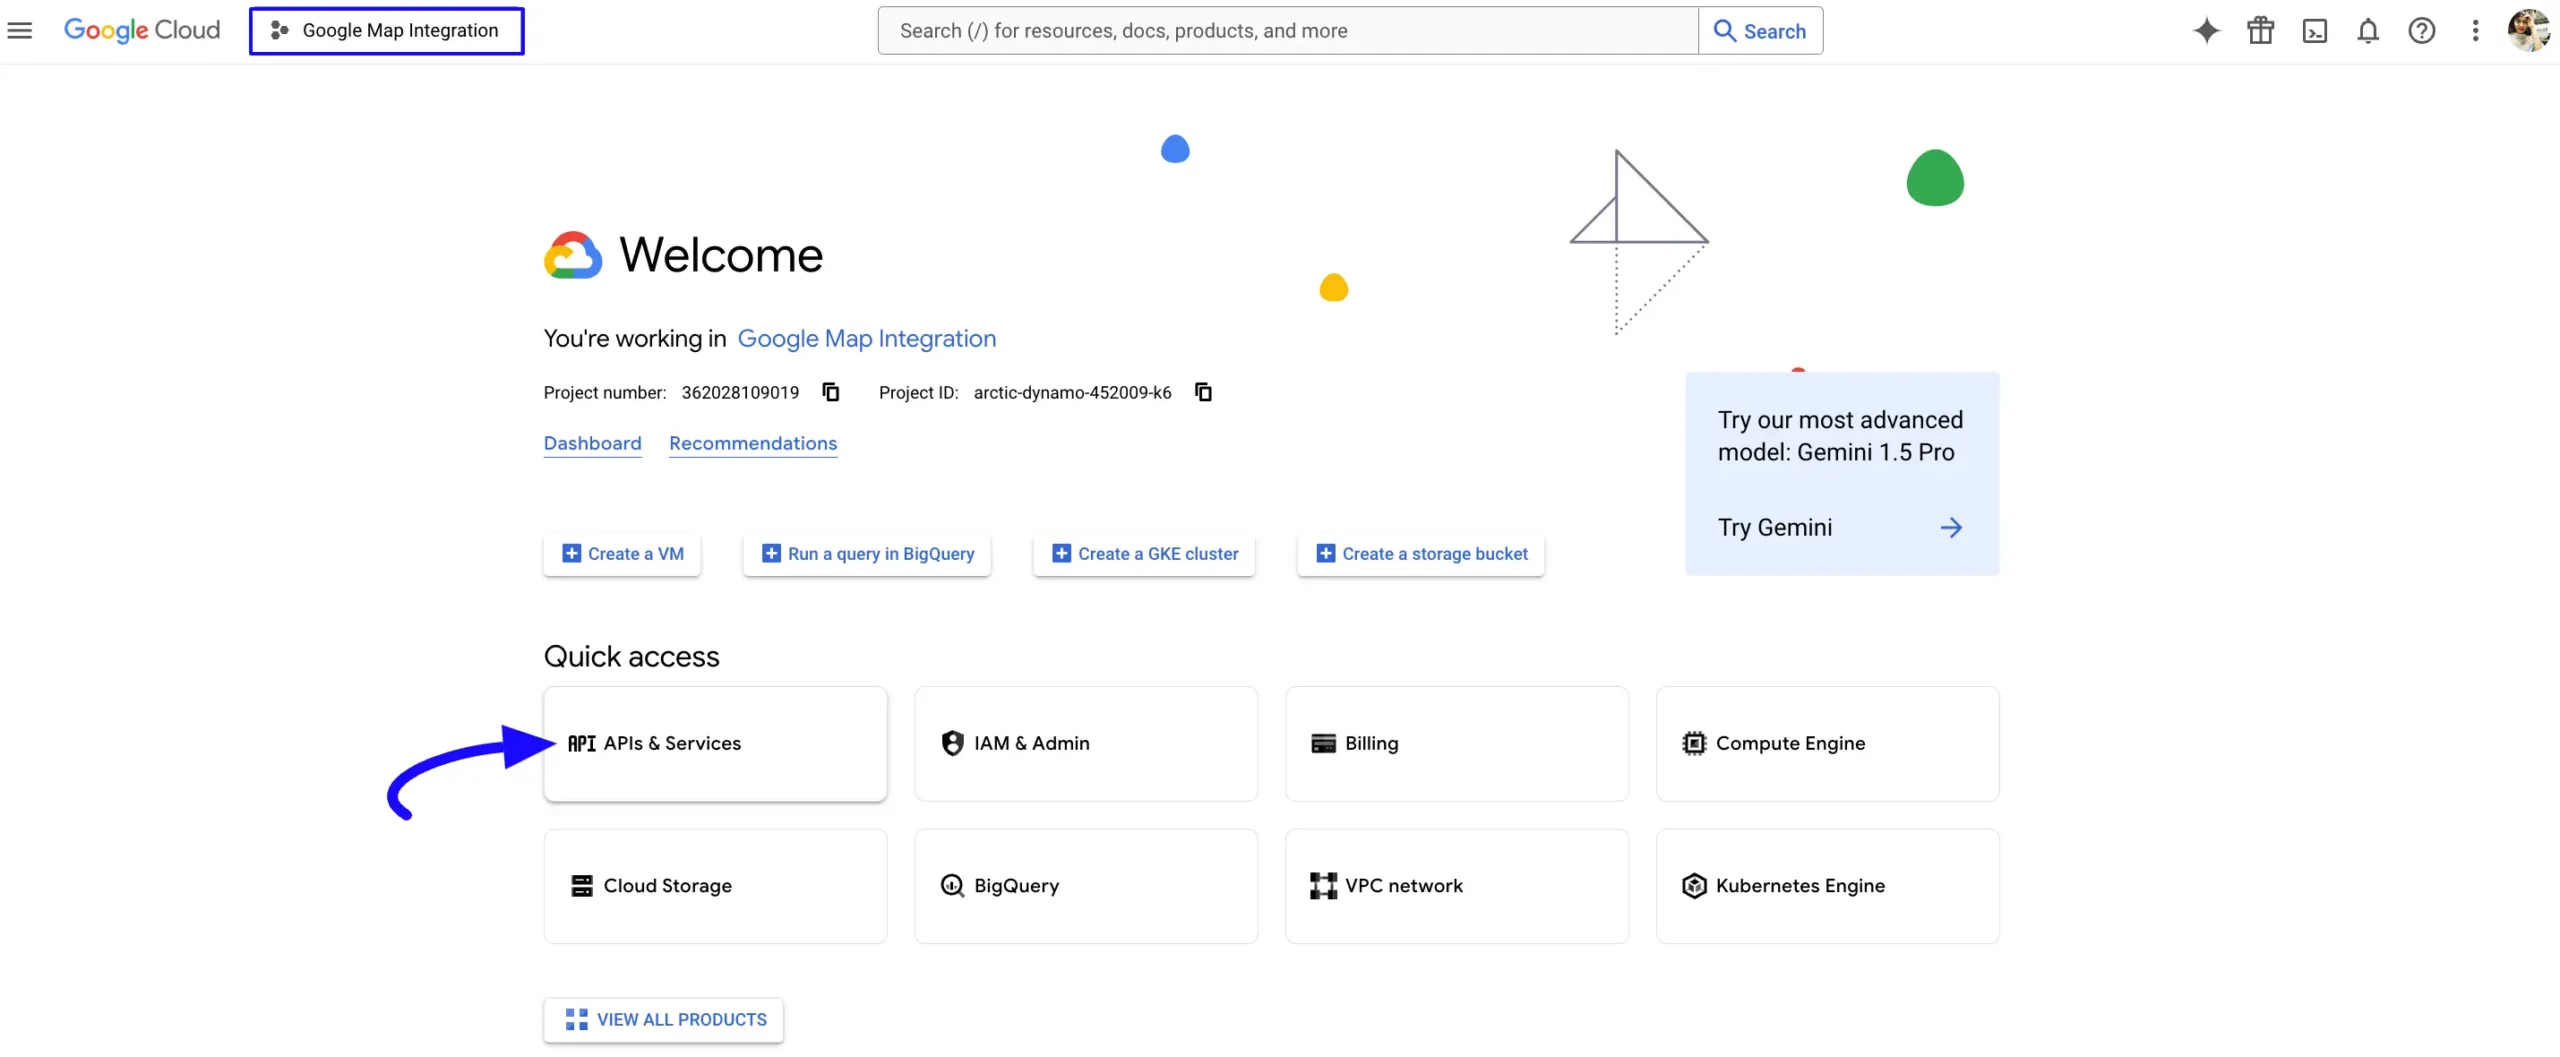
Task: Click the Gemini 1.5 Pro promo text
Action: 1840,436
